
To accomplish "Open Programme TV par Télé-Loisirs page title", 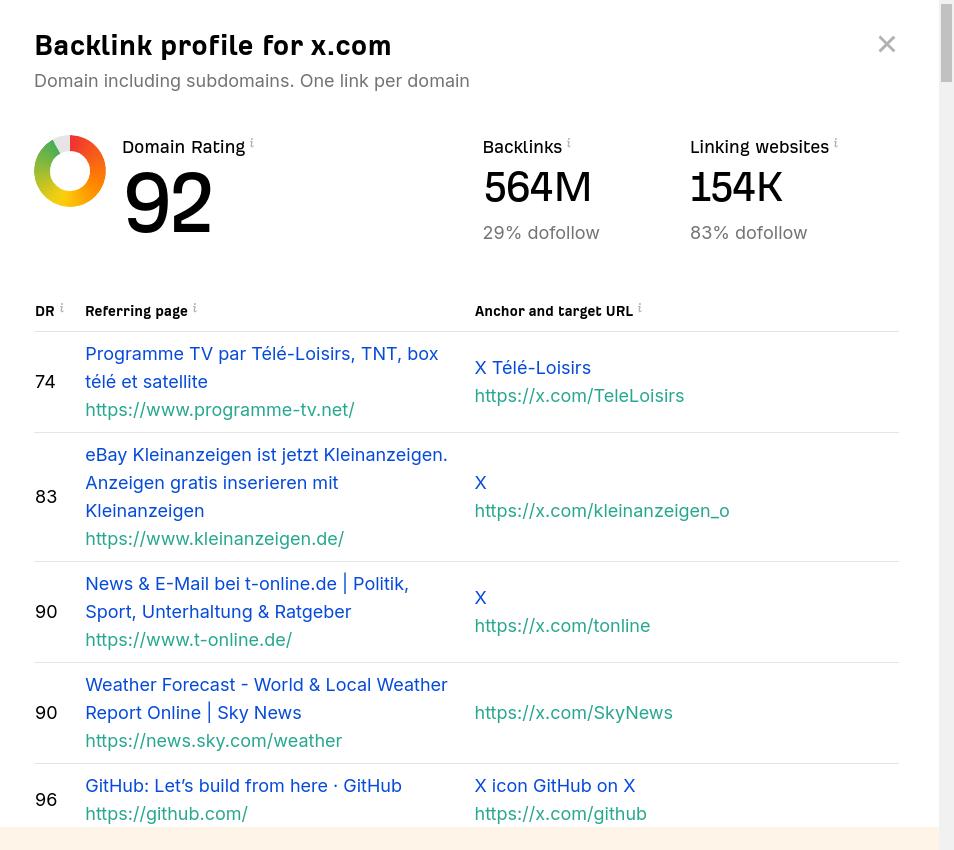I will tap(262, 368).
